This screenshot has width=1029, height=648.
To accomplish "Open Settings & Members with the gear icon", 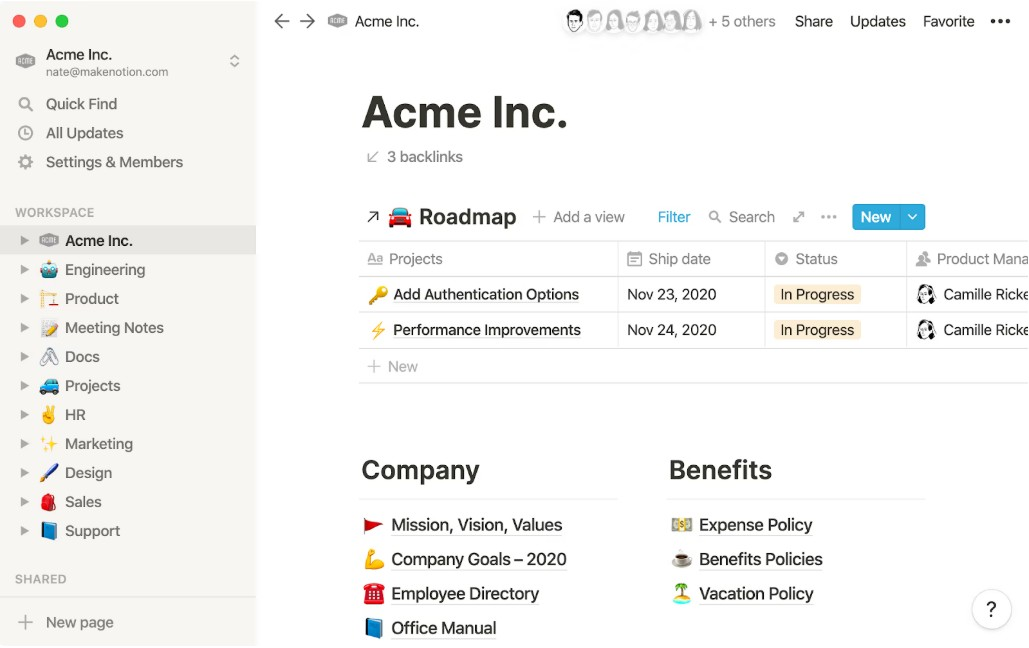I will [24, 162].
